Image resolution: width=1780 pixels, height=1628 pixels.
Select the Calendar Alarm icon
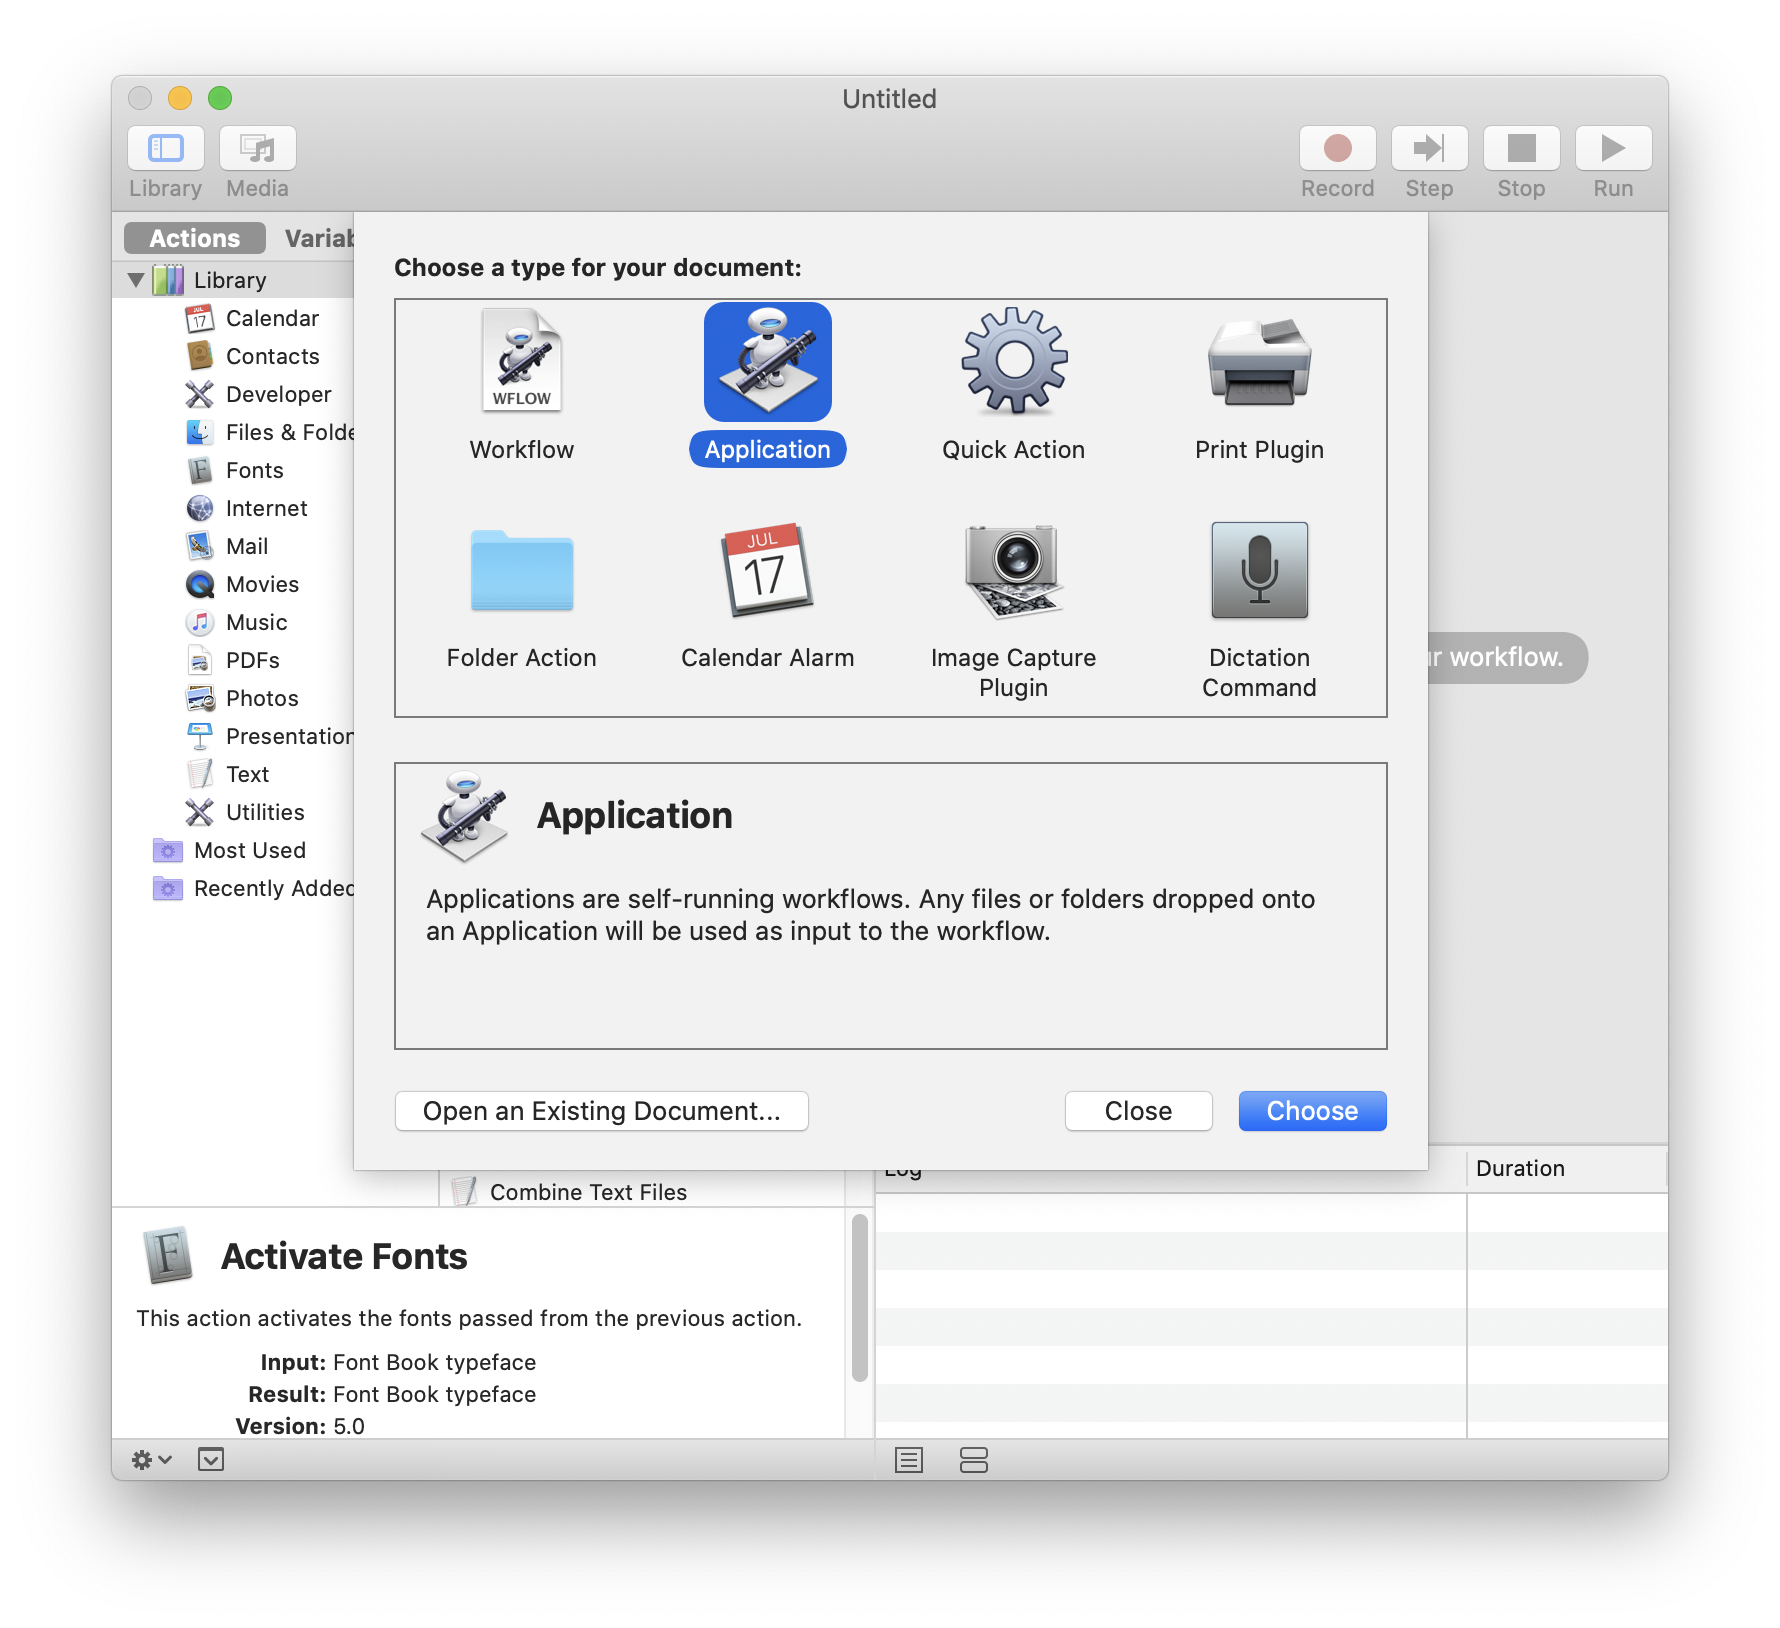click(x=767, y=571)
